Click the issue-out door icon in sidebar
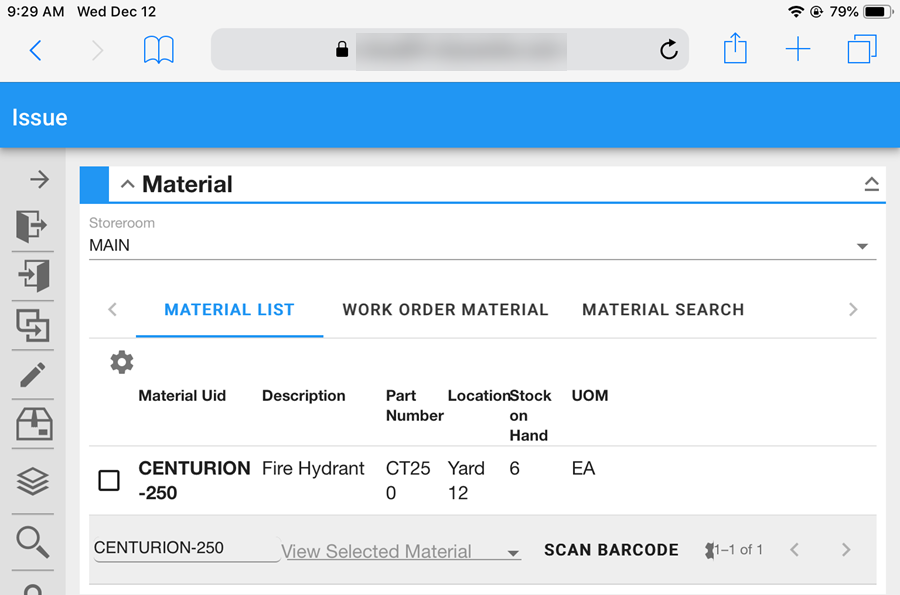 (32, 227)
